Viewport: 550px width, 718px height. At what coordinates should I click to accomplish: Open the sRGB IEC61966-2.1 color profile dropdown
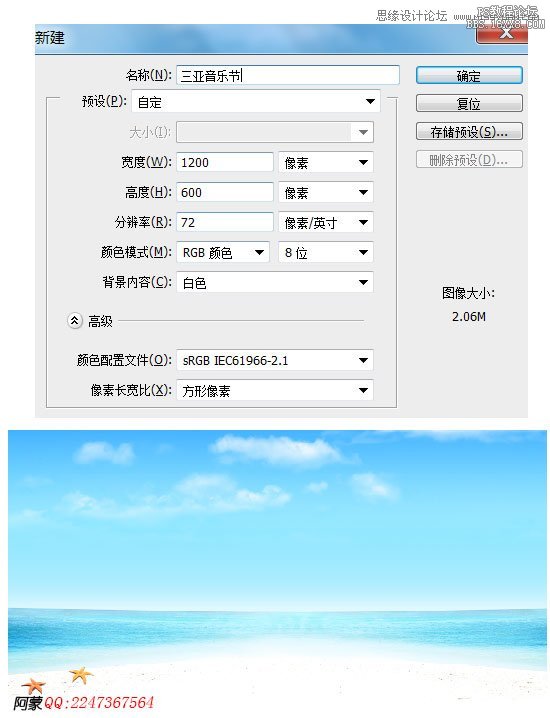[275, 360]
